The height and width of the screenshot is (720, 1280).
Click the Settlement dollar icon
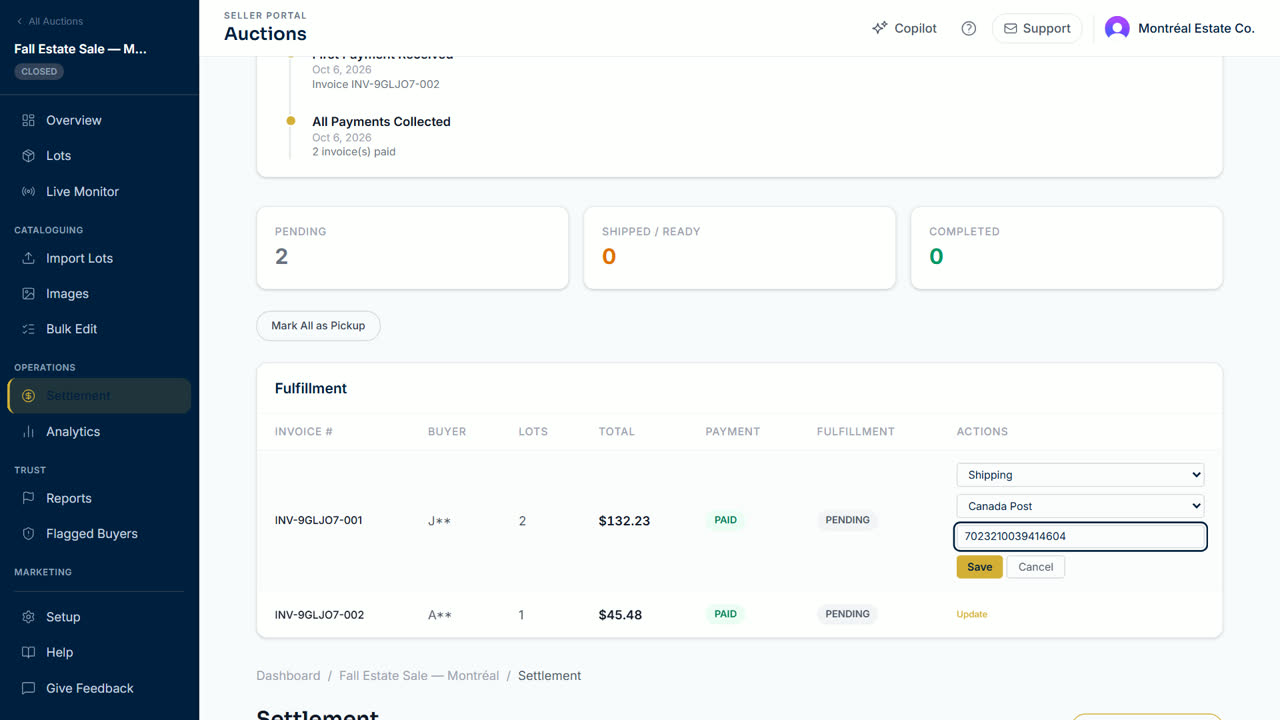[x=28, y=396]
